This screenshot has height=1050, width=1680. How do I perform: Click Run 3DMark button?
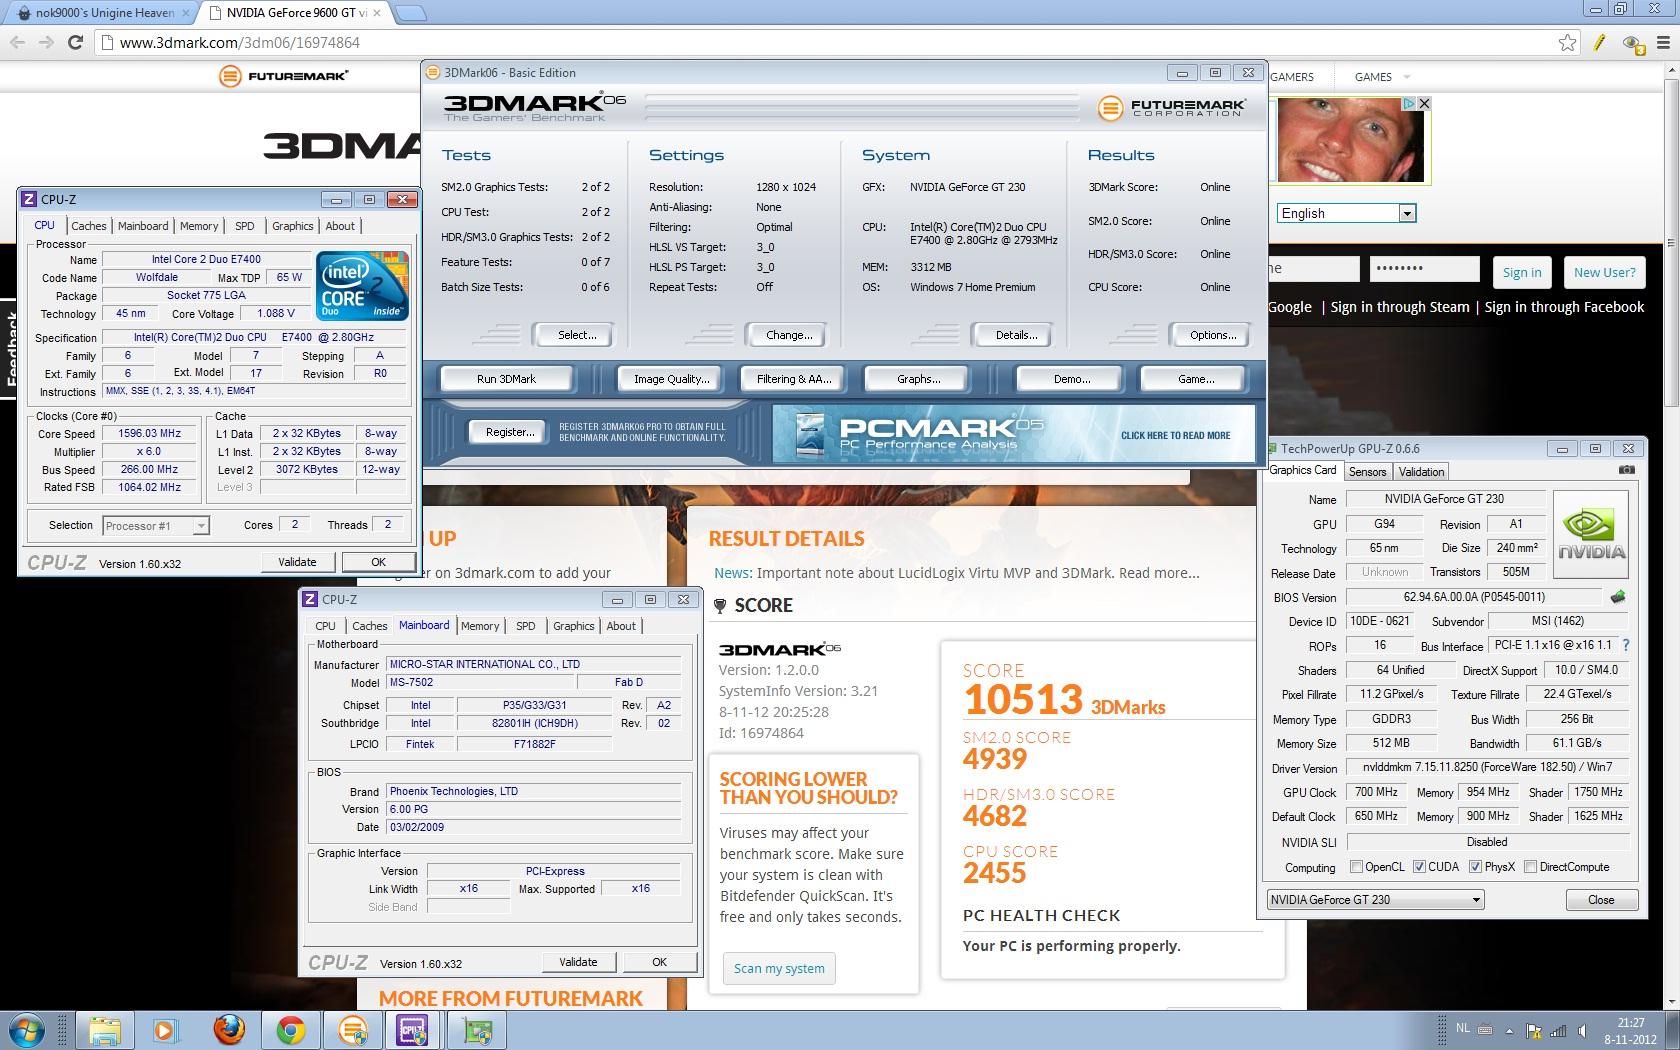tap(506, 379)
